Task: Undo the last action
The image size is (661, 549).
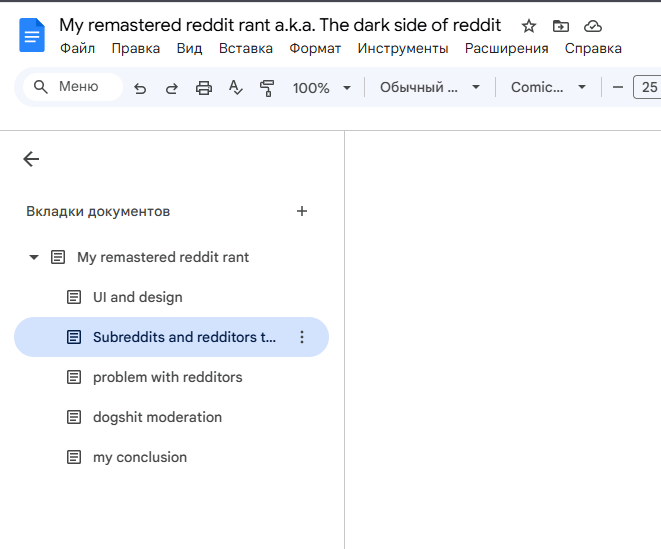Action: click(x=140, y=88)
